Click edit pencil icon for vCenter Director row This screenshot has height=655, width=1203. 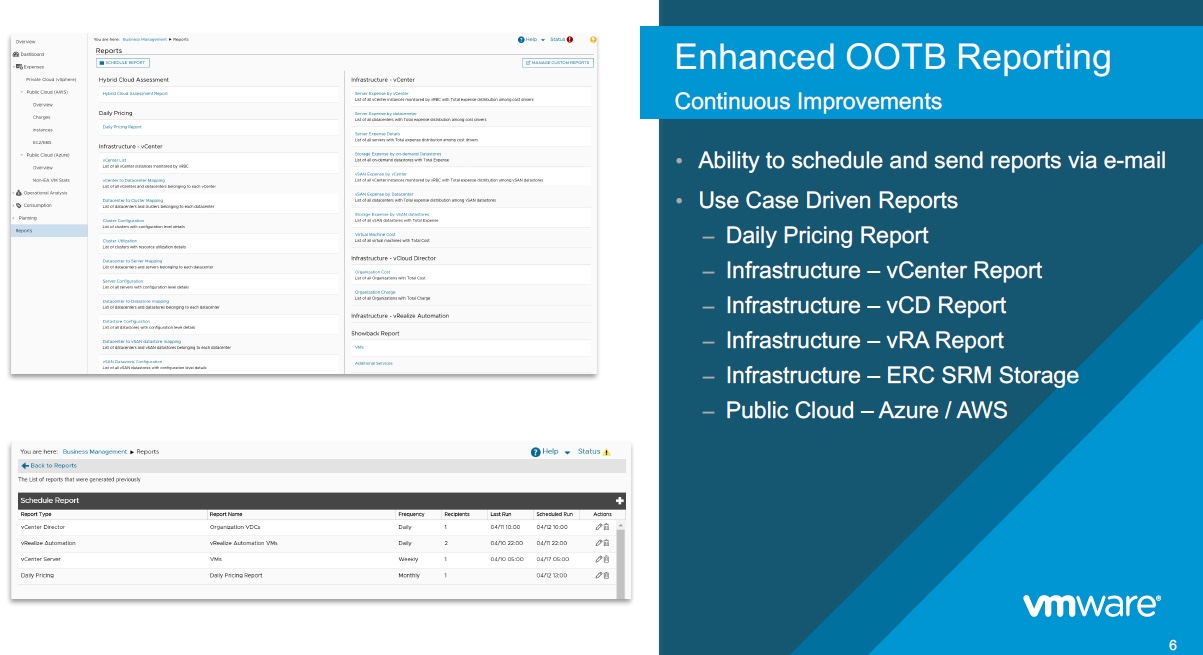tap(598, 526)
